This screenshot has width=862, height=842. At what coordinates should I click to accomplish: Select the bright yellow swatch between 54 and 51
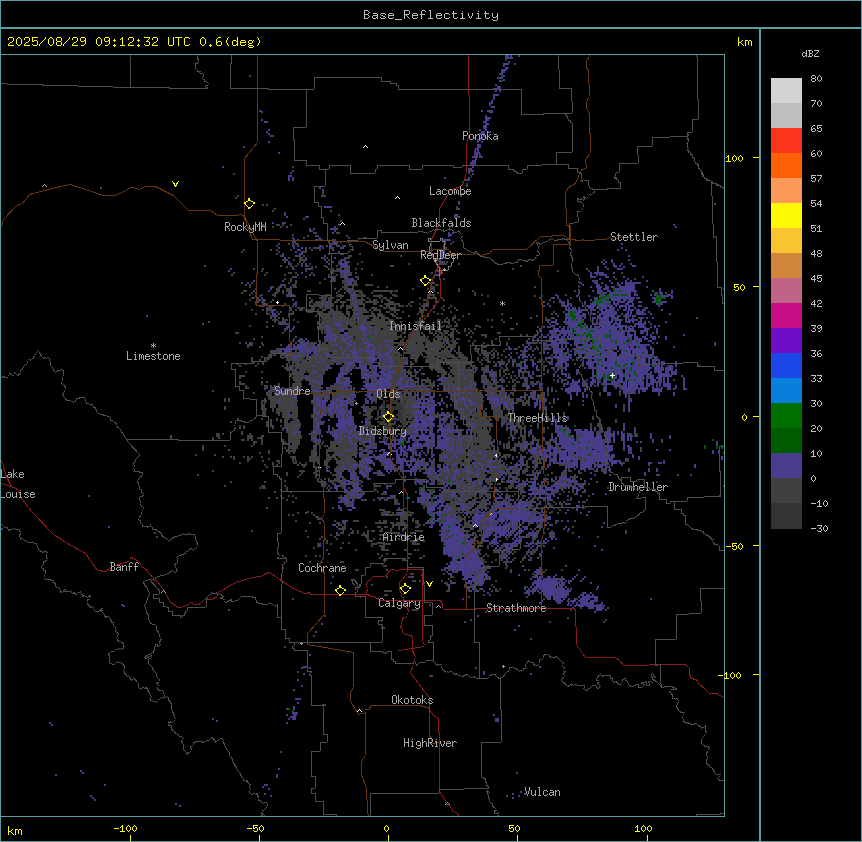pyautogui.click(x=786, y=215)
